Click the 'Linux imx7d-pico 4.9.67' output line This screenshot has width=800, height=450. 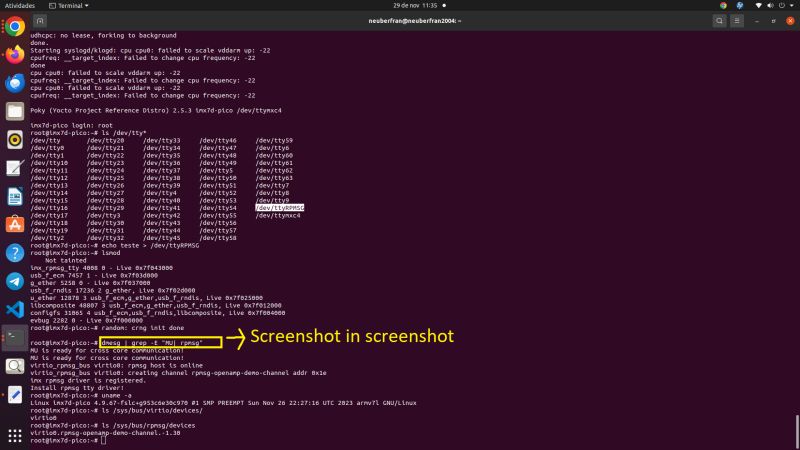pyautogui.click(x=223, y=403)
